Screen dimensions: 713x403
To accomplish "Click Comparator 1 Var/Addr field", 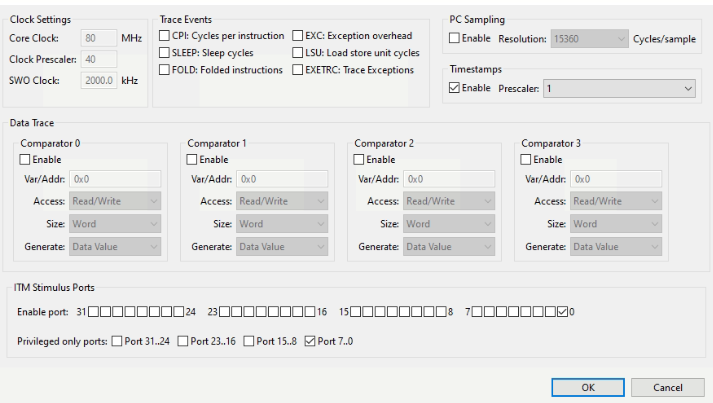I will click(282, 179).
